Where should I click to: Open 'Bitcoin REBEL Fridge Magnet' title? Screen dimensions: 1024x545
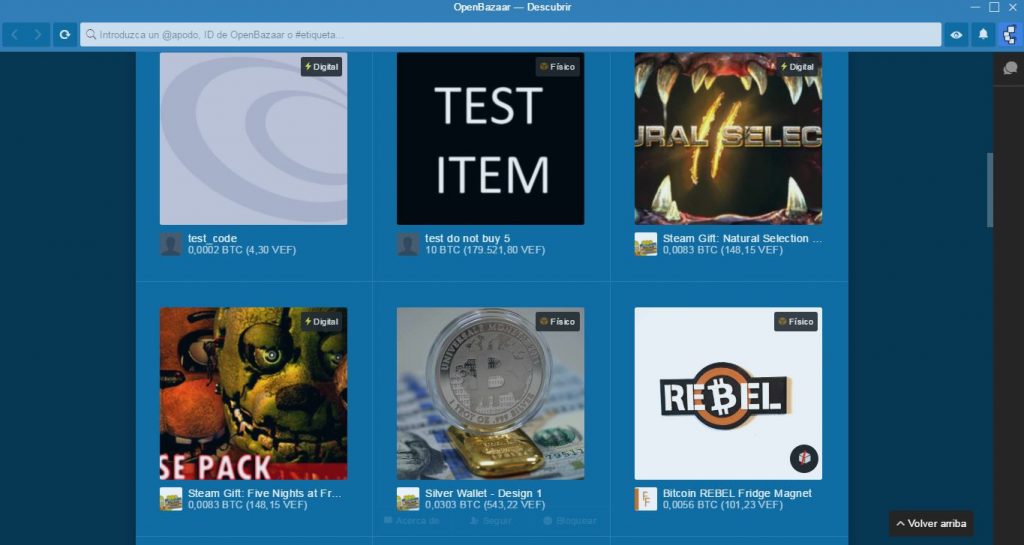coord(737,493)
